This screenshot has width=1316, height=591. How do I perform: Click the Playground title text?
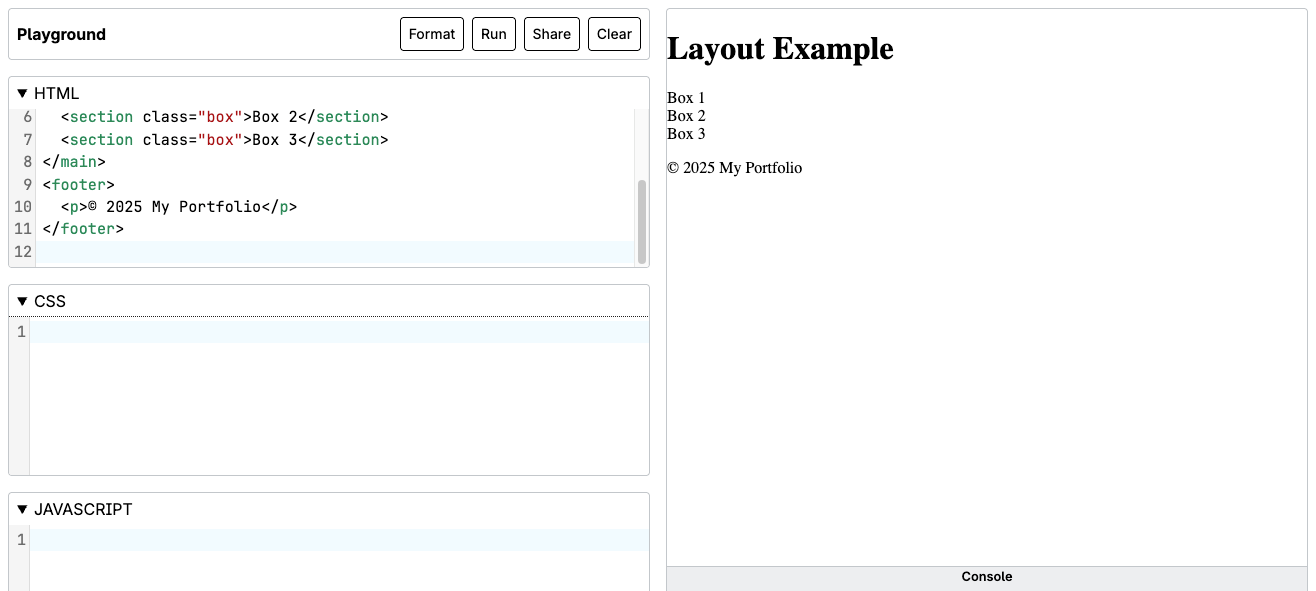pos(61,34)
